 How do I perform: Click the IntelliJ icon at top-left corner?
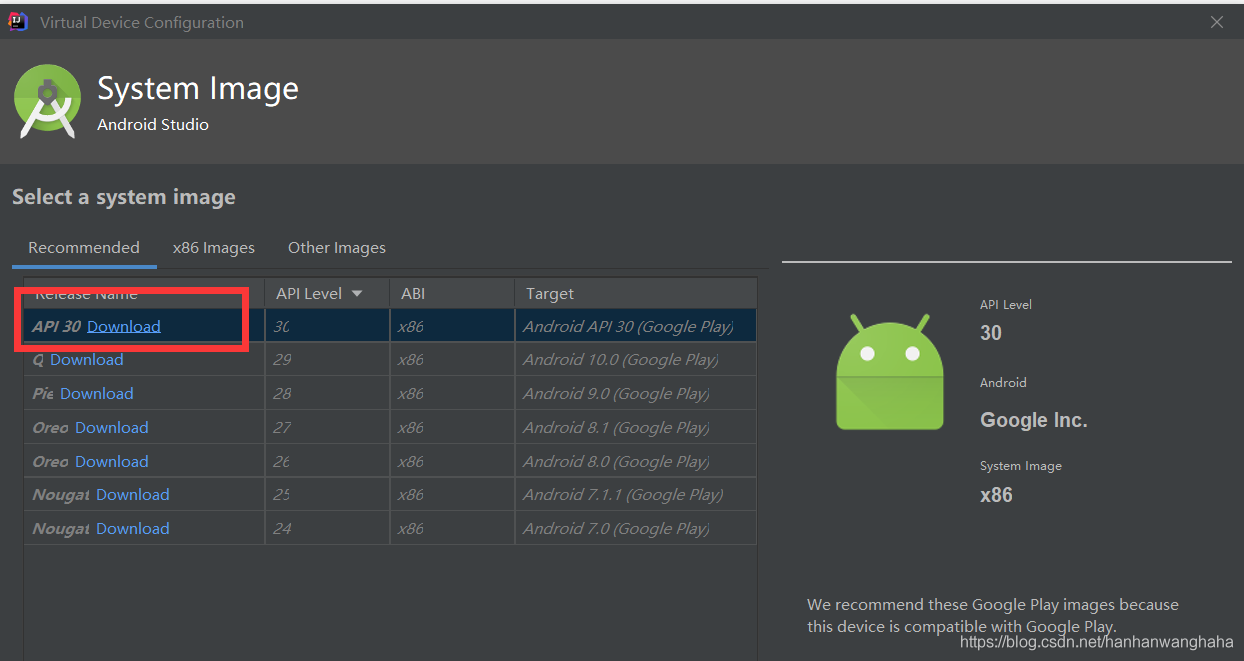(16, 20)
